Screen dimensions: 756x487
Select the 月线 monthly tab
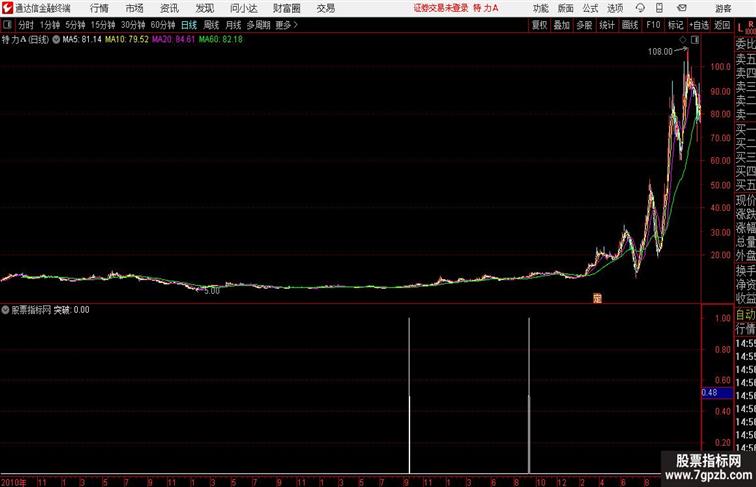[x=233, y=25]
